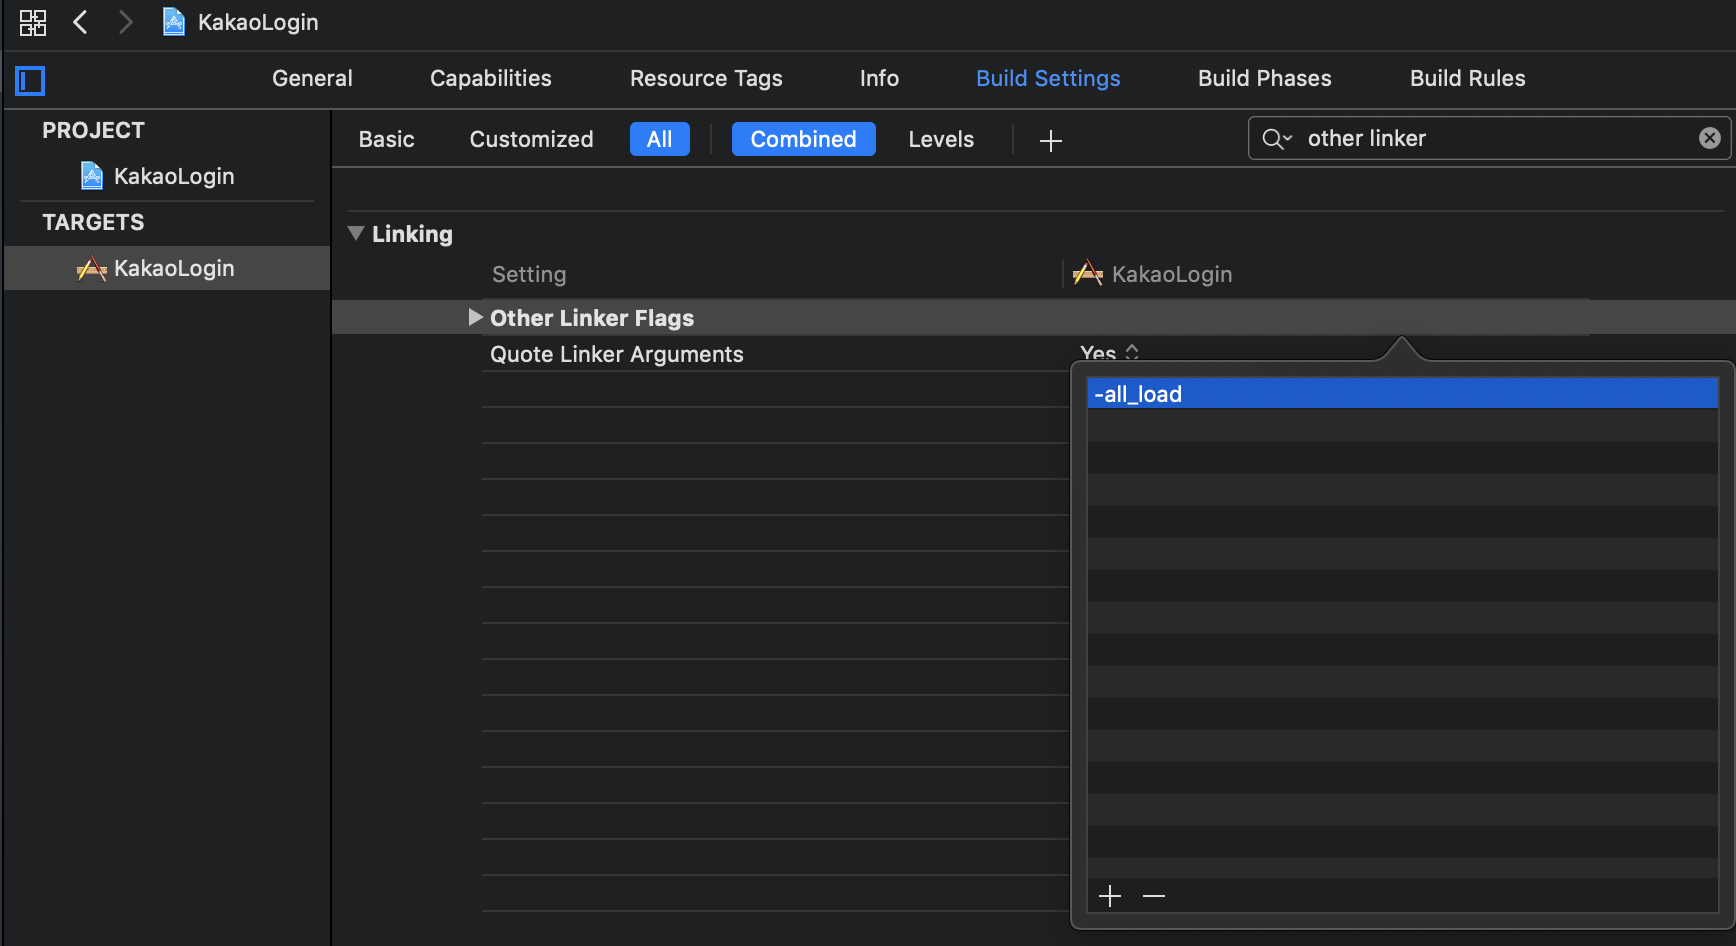The width and height of the screenshot is (1736, 946).
Task: Switch to the Capabilities tab
Action: pos(491,78)
